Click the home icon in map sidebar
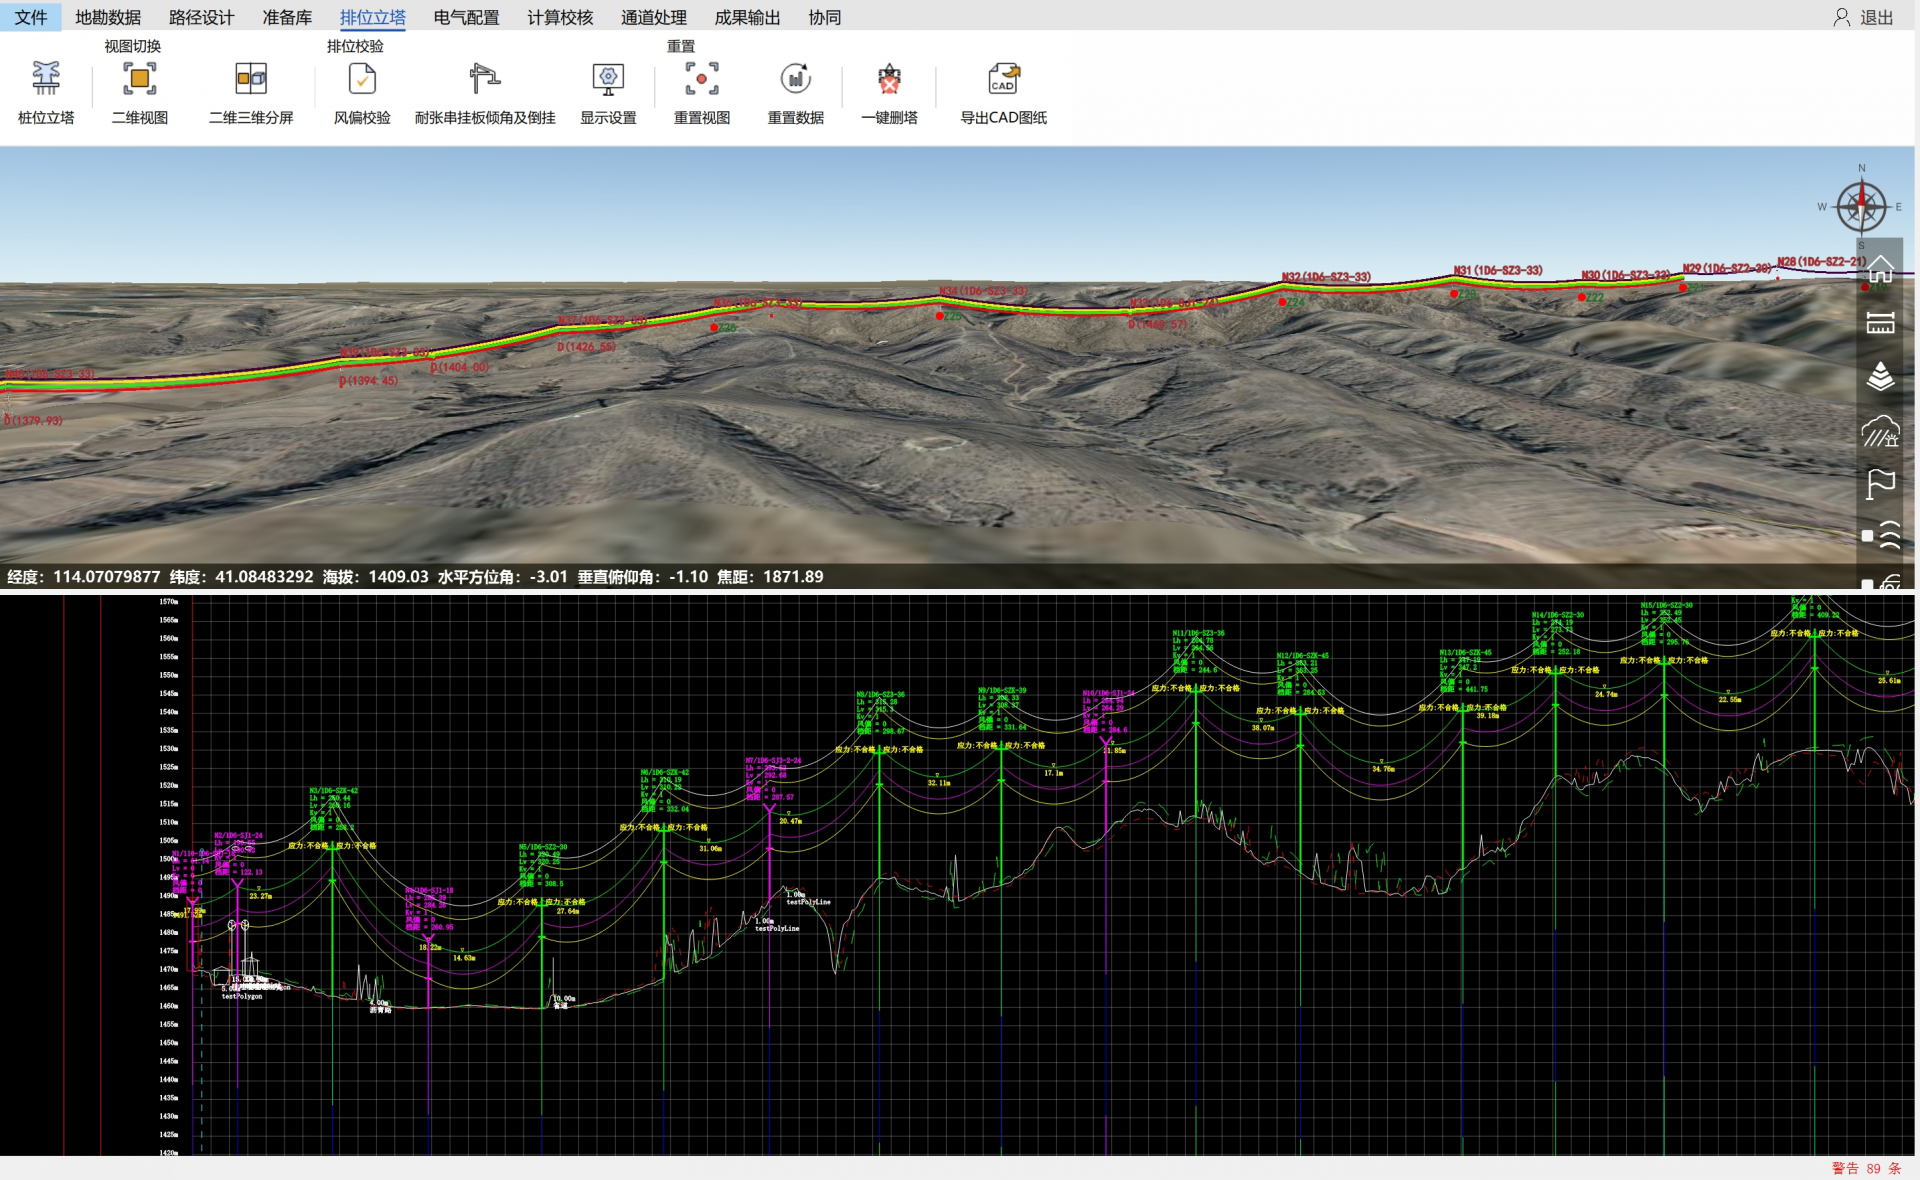This screenshot has width=1920, height=1180. [x=1880, y=269]
